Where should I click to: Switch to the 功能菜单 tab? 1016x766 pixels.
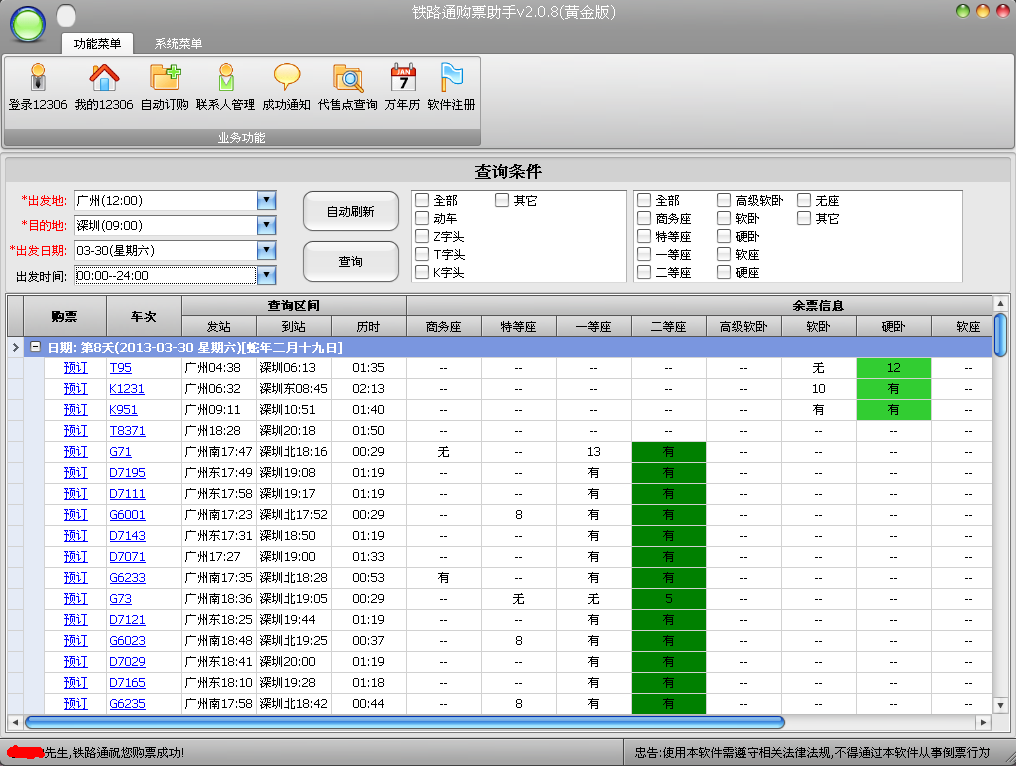pyautogui.click(x=98, y=42)
